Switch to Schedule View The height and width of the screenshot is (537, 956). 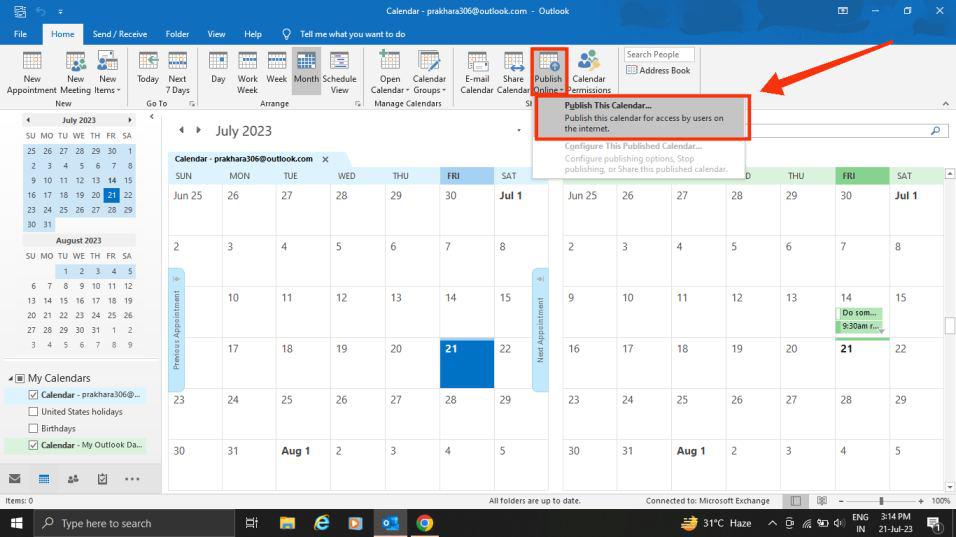tap(340, 73)
